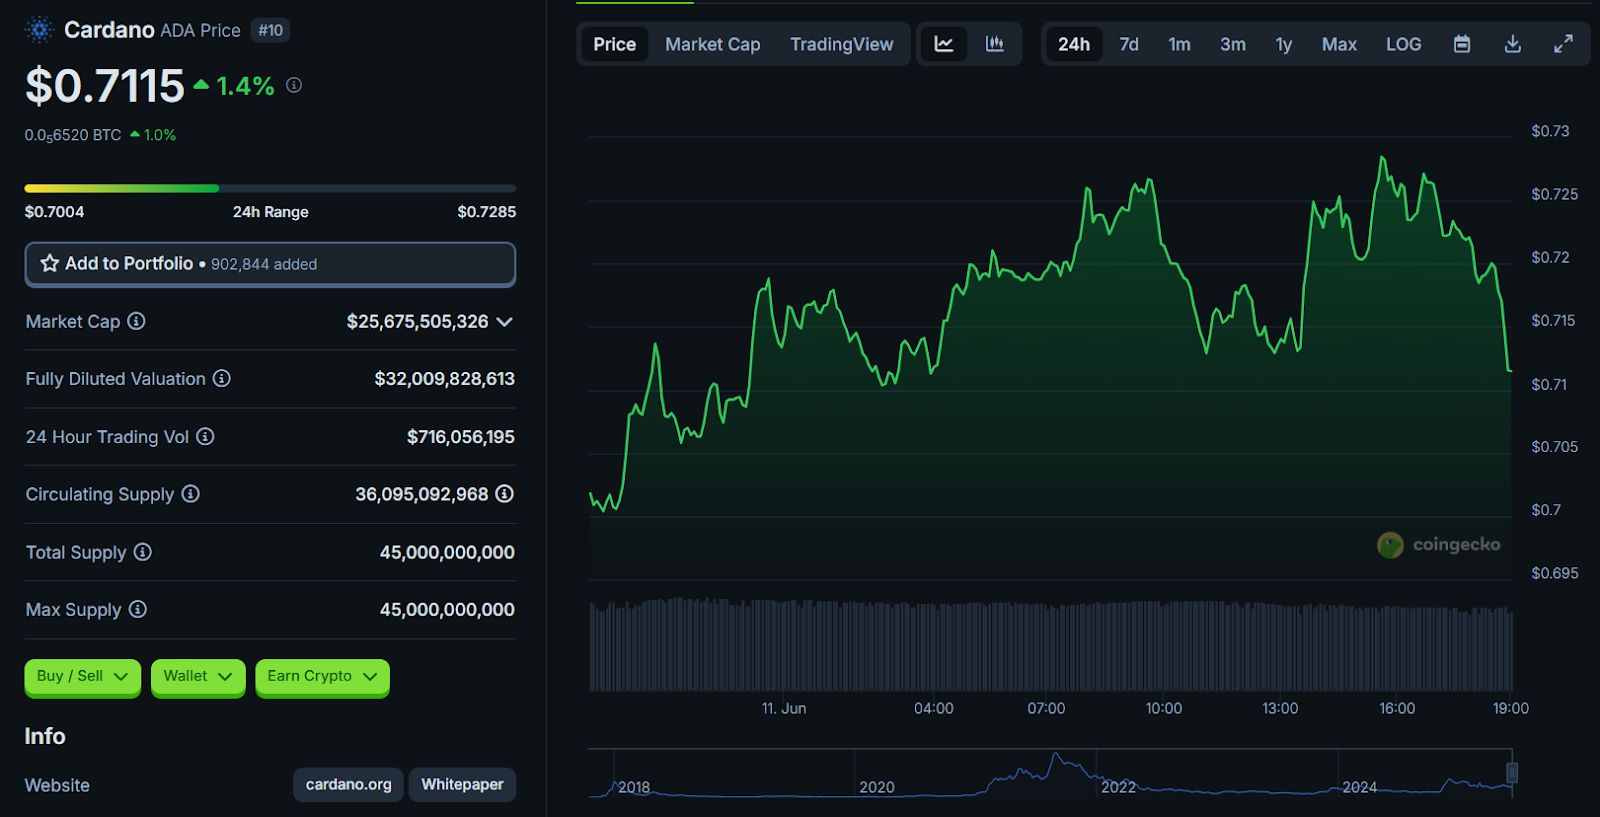The height and width of the screenshot is (817, 1600).
Task: Toggle the LOG scale option
Action: click(x=1403, y=44)
